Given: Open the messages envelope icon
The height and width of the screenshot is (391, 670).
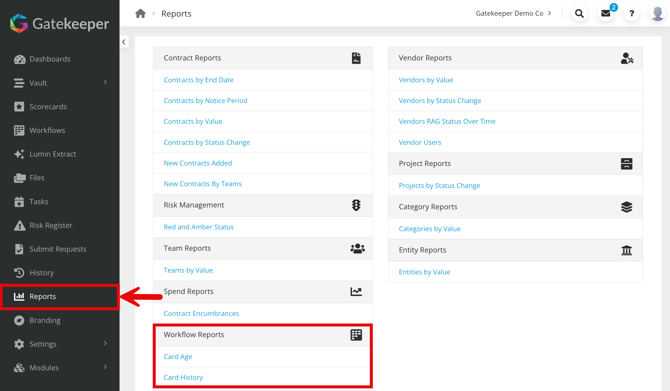Looking at the screenshot, I should [605, 14].
